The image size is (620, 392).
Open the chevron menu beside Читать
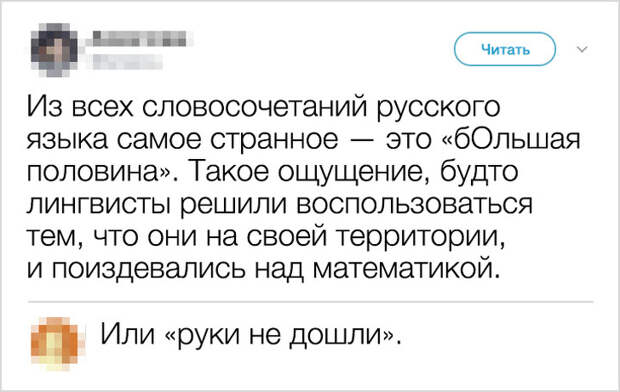click(582, 49)
